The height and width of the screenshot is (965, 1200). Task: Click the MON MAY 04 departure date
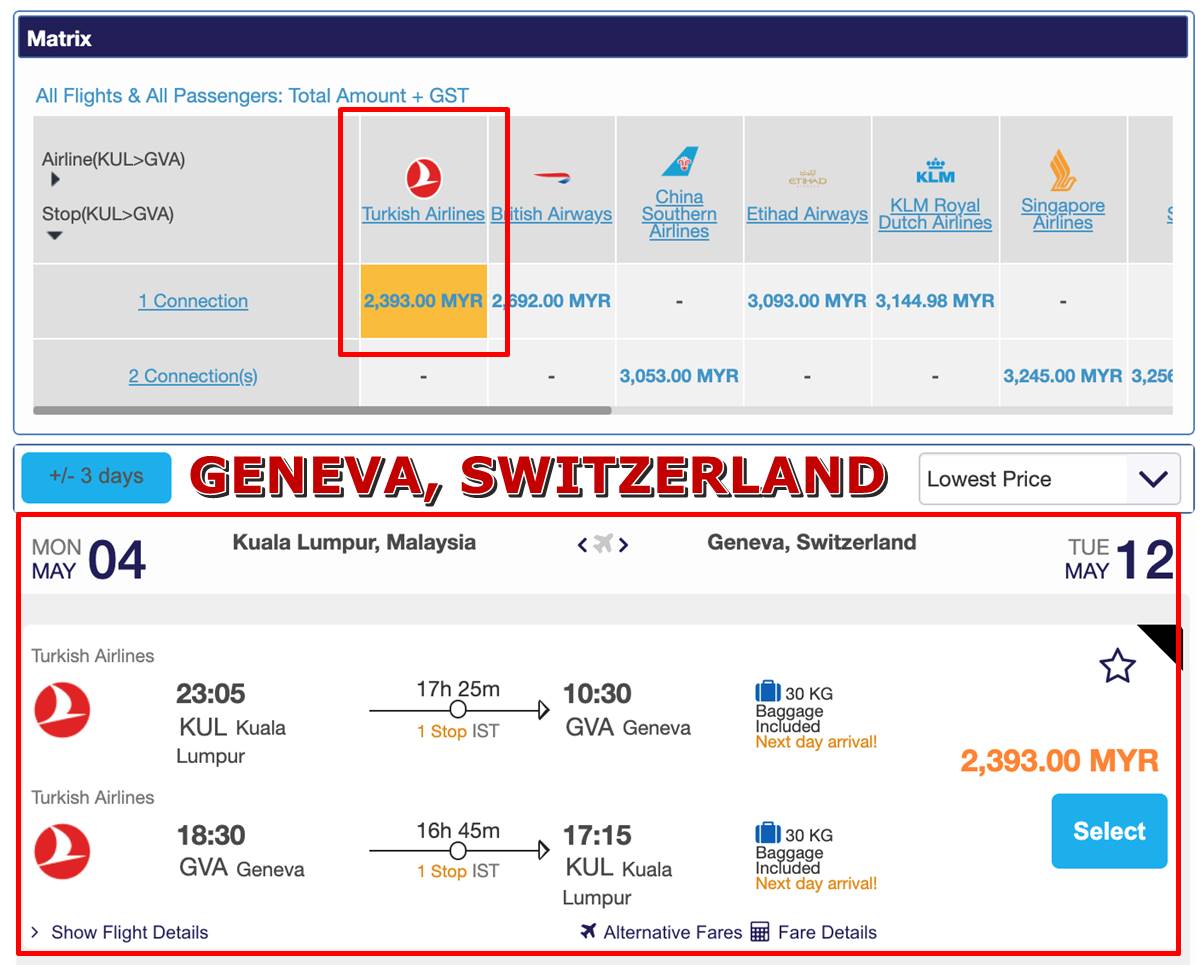point(89,560)
